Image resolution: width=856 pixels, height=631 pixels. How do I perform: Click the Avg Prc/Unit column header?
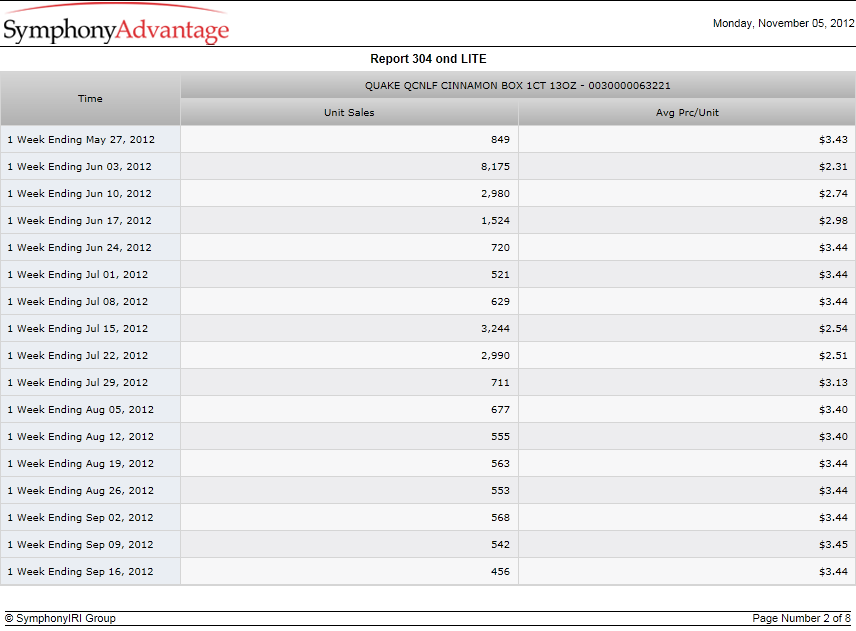(x=687, y=112)
